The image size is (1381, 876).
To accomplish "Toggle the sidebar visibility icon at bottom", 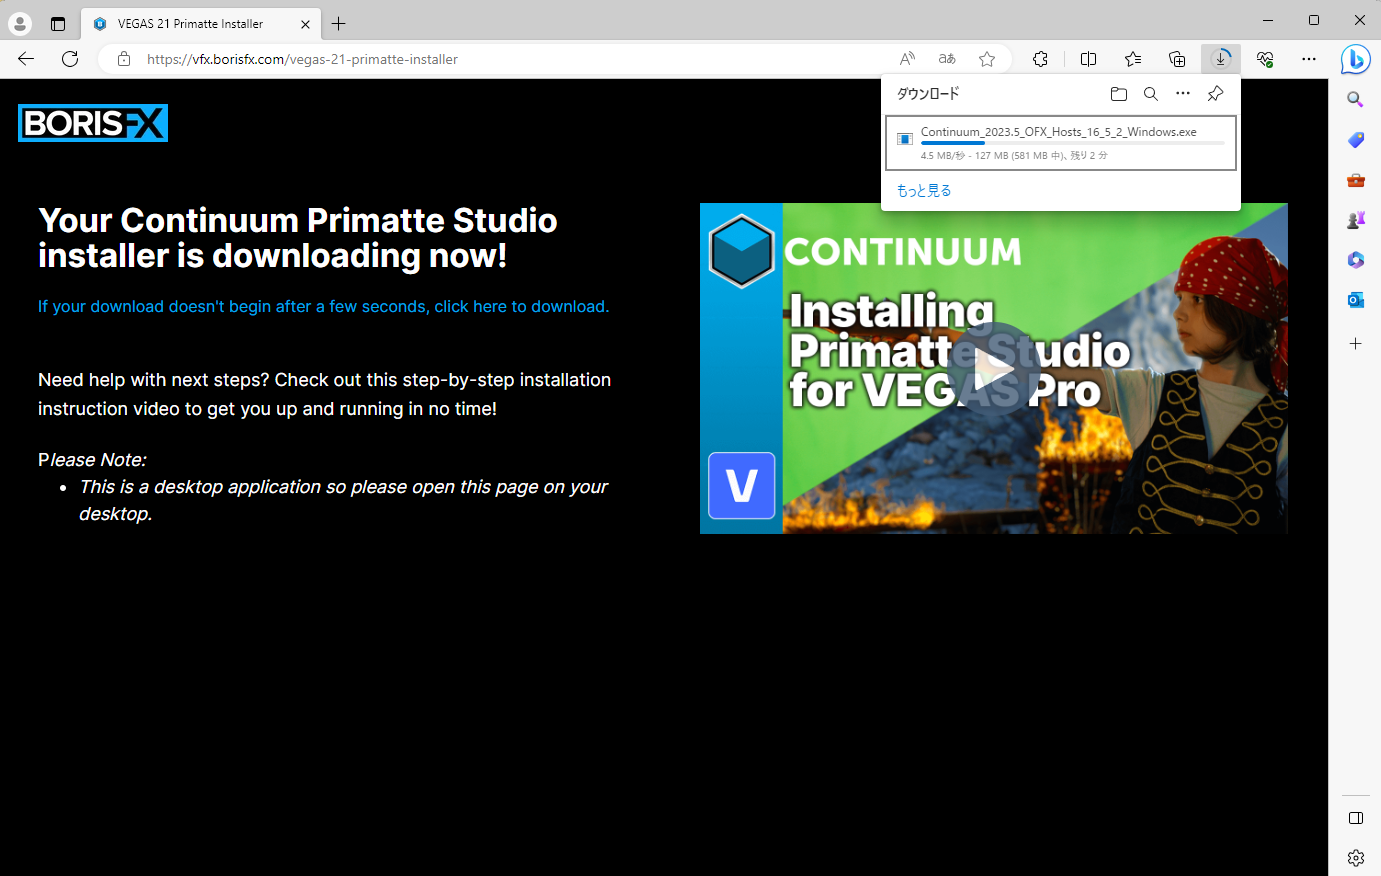I will coord(1356,818).
